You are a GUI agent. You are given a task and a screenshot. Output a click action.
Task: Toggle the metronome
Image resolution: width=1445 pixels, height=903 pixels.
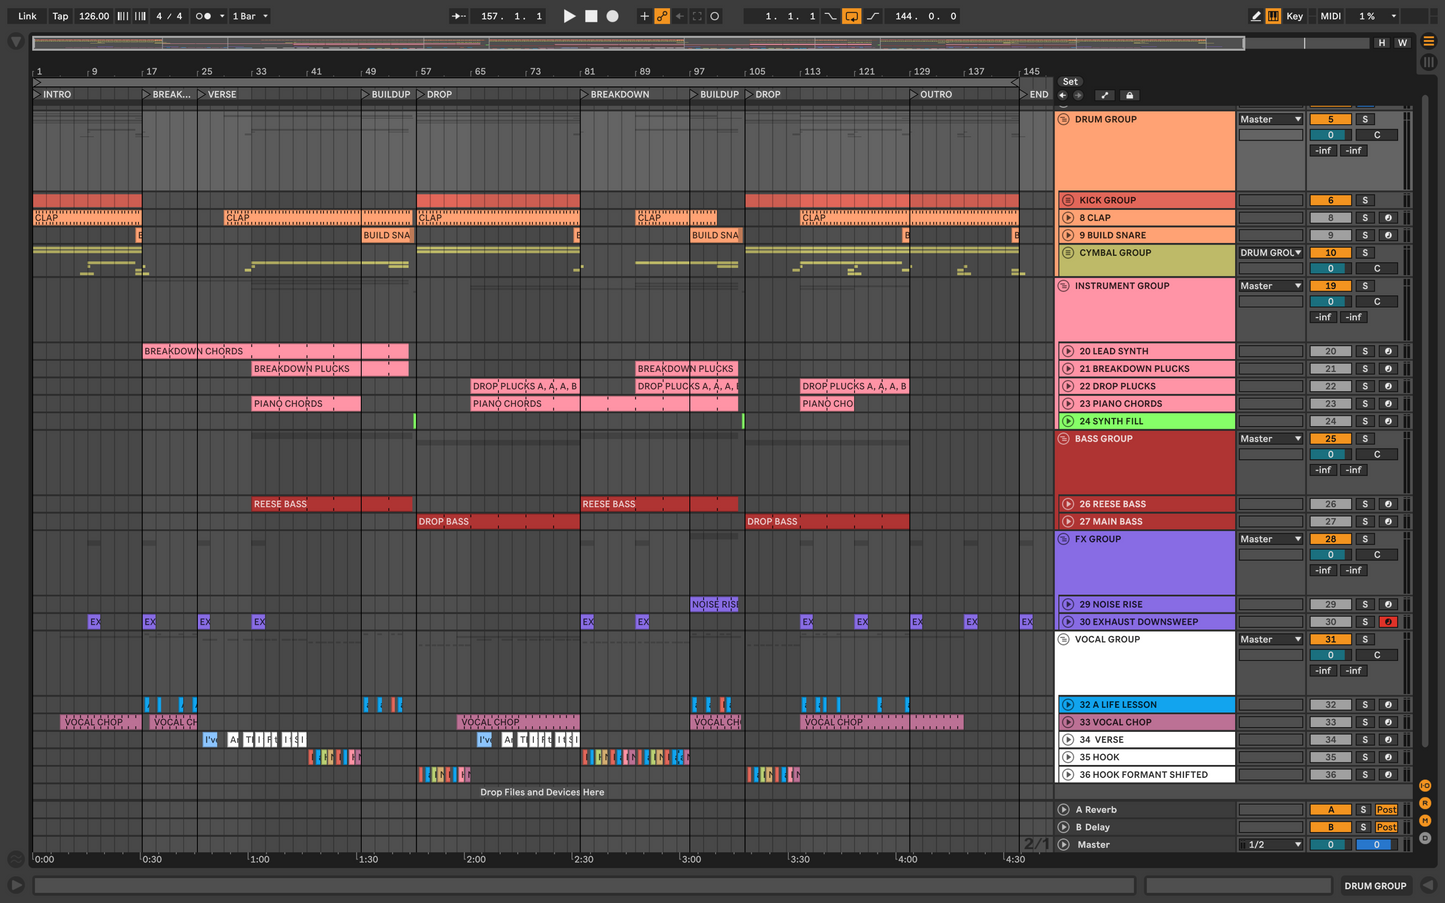203,16
